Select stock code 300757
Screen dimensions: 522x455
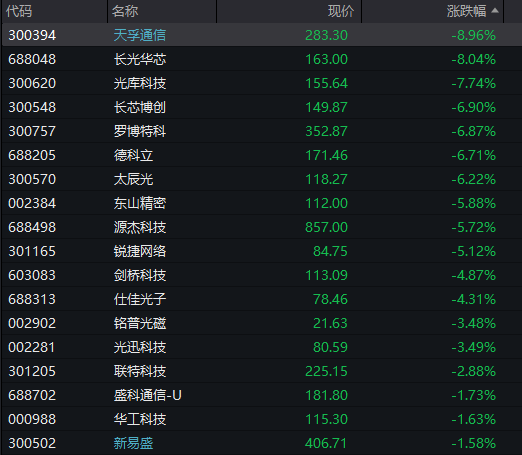(x=32, y=131)
